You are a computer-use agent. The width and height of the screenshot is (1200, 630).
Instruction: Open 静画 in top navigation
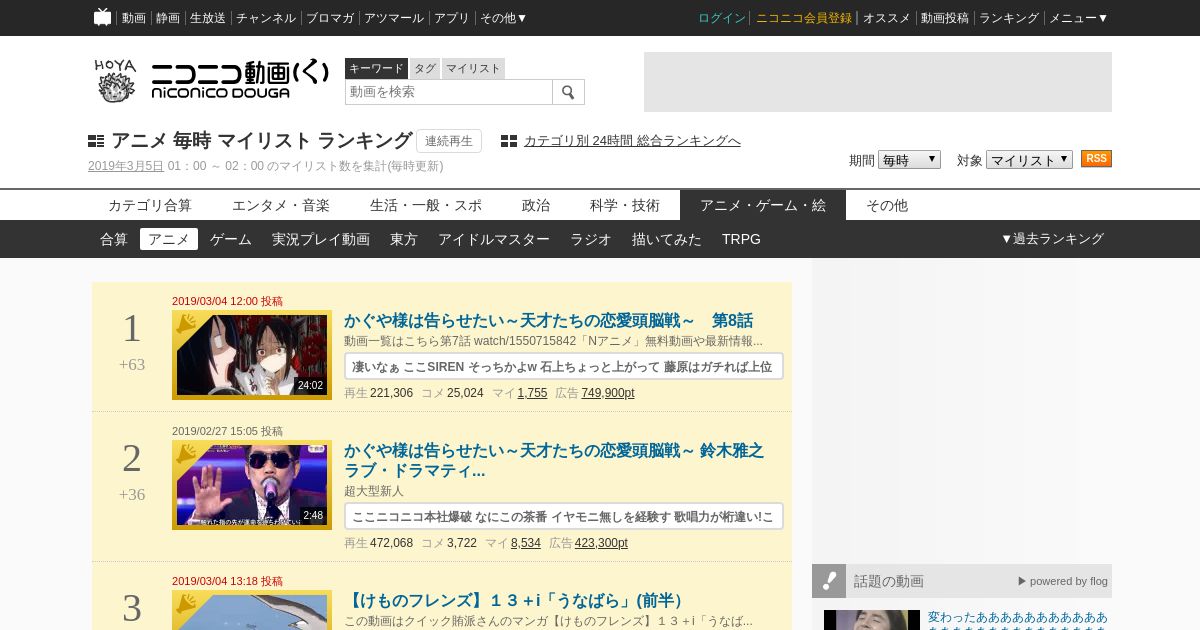click(168, 18)
